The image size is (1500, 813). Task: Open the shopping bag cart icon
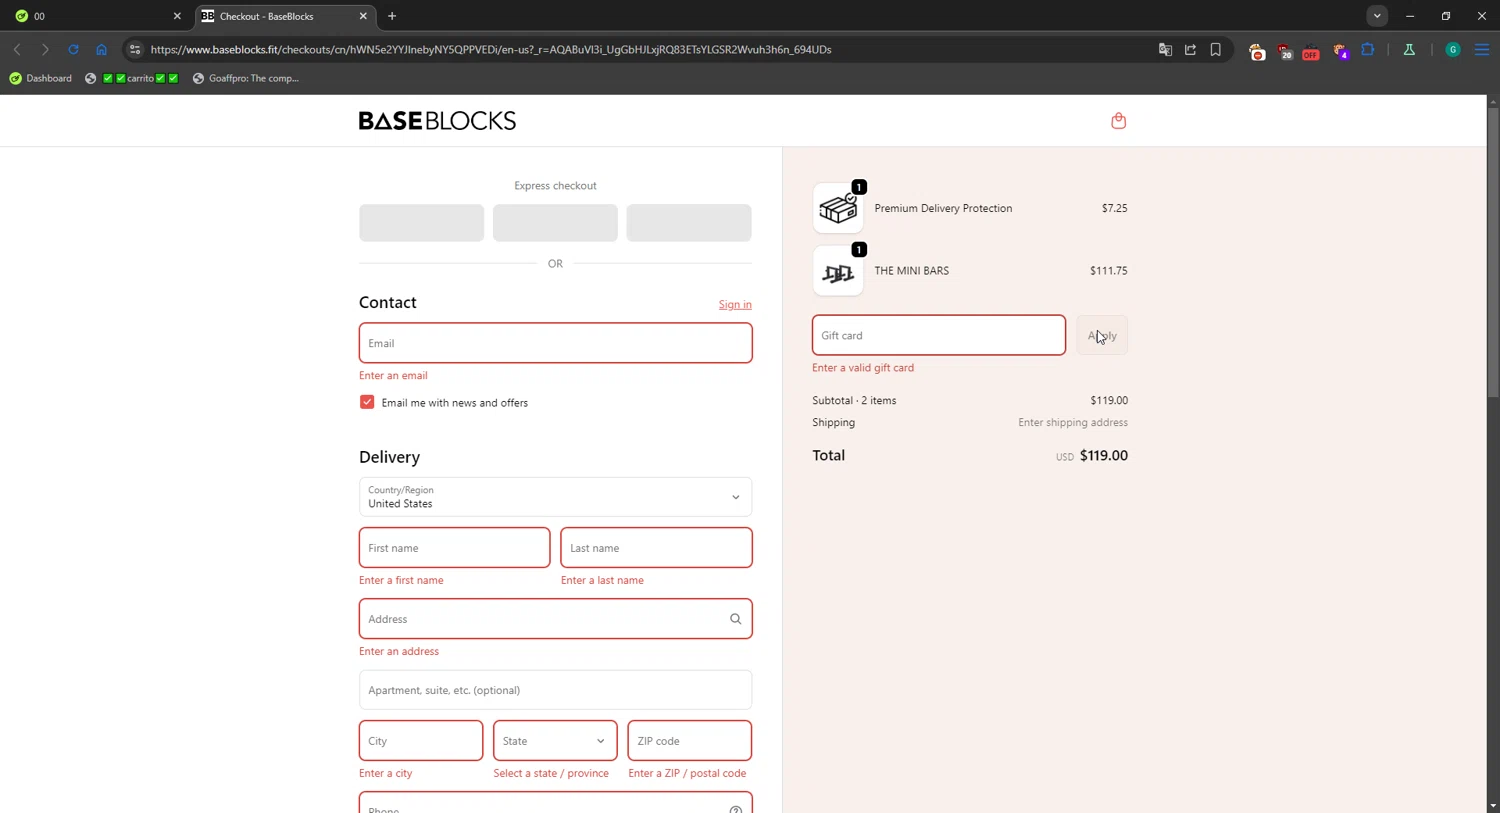coord(1118,121)
